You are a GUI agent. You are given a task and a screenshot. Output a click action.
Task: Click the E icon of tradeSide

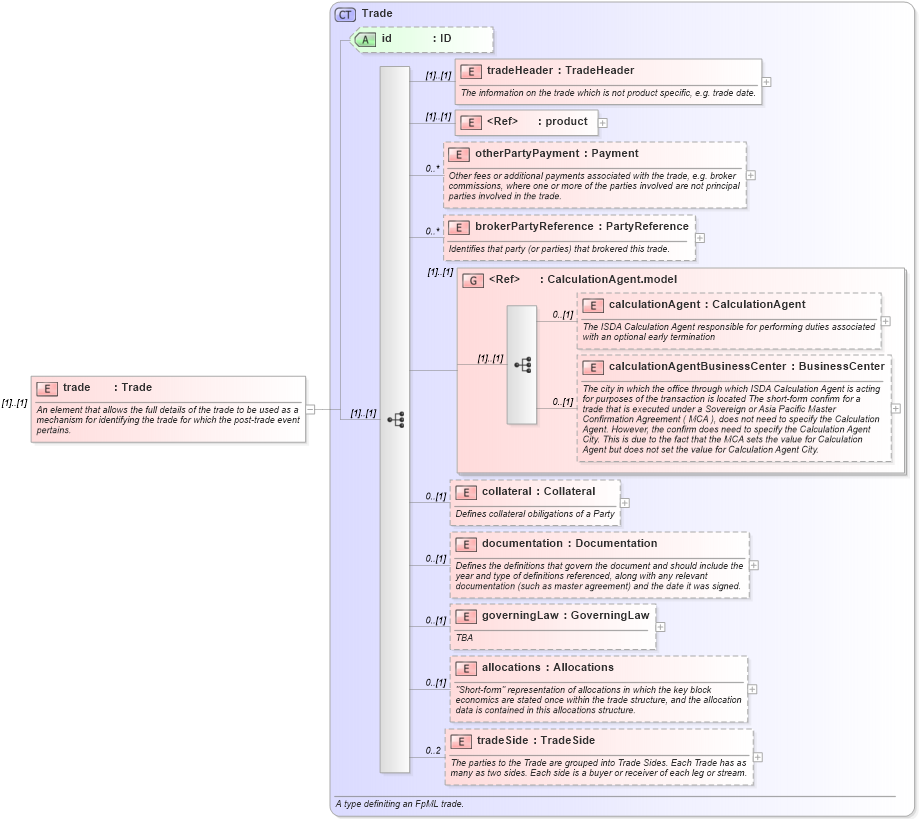460,741
